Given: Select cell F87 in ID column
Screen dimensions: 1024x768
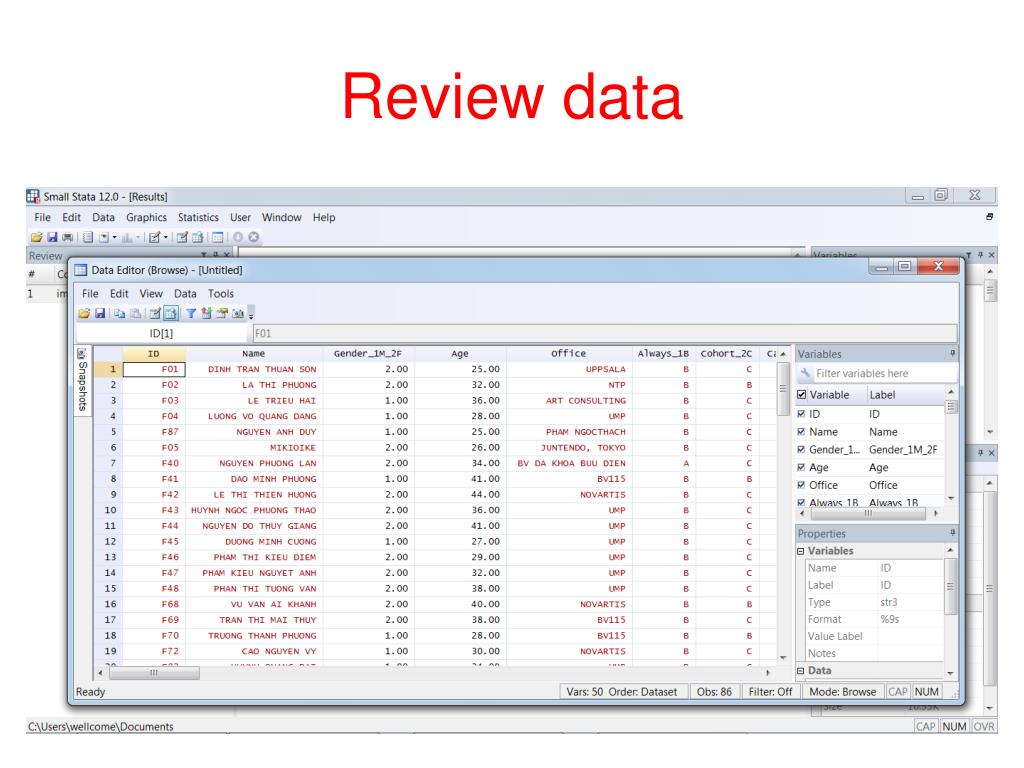Looking at the screenshot, I should pyautogui.click(x=155, y=432).
